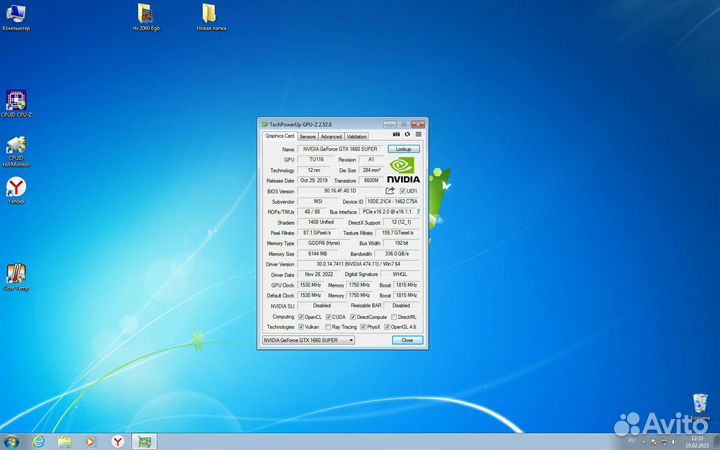Click the A1 revision value
The image size is (720, 450).
pos(371,159)
